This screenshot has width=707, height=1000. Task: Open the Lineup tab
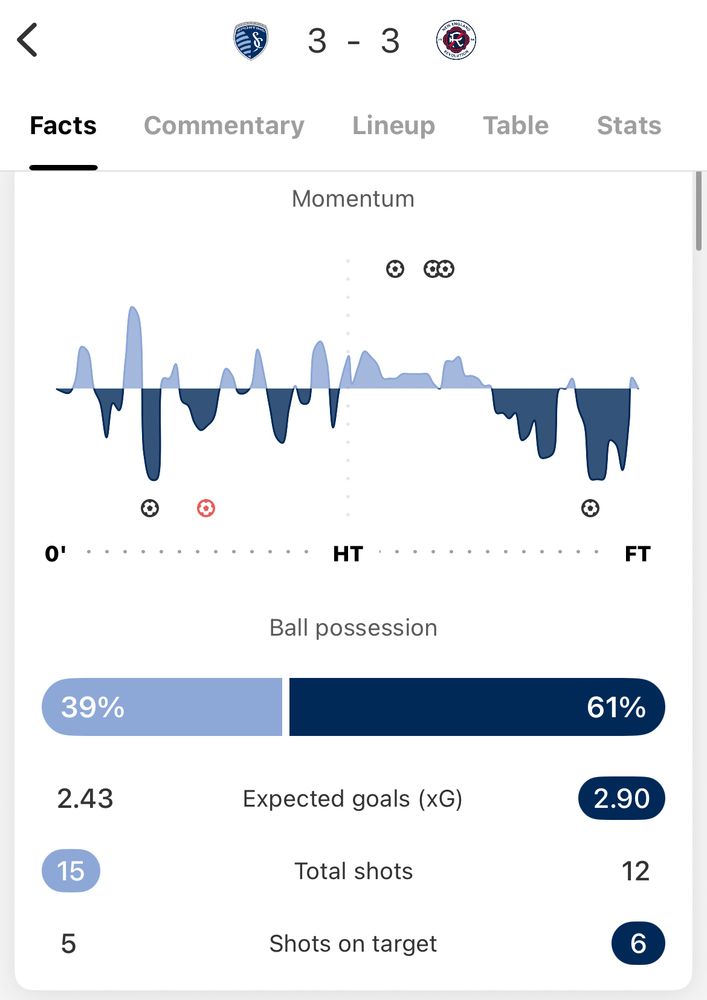pos(393,126)
